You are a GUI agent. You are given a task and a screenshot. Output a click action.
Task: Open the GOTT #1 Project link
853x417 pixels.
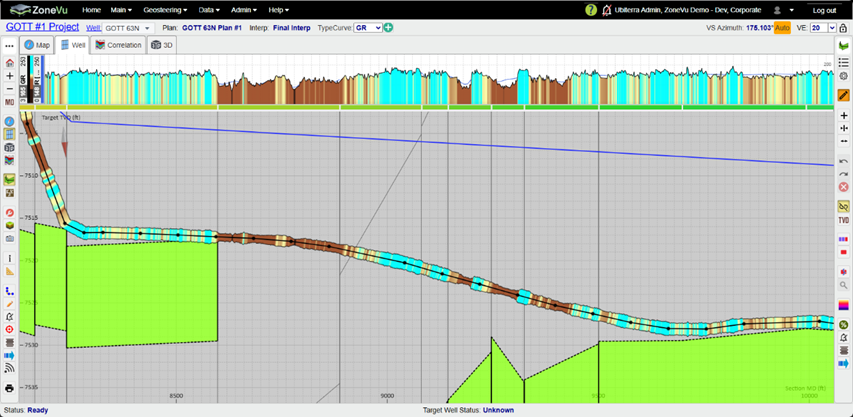point(42,27)
